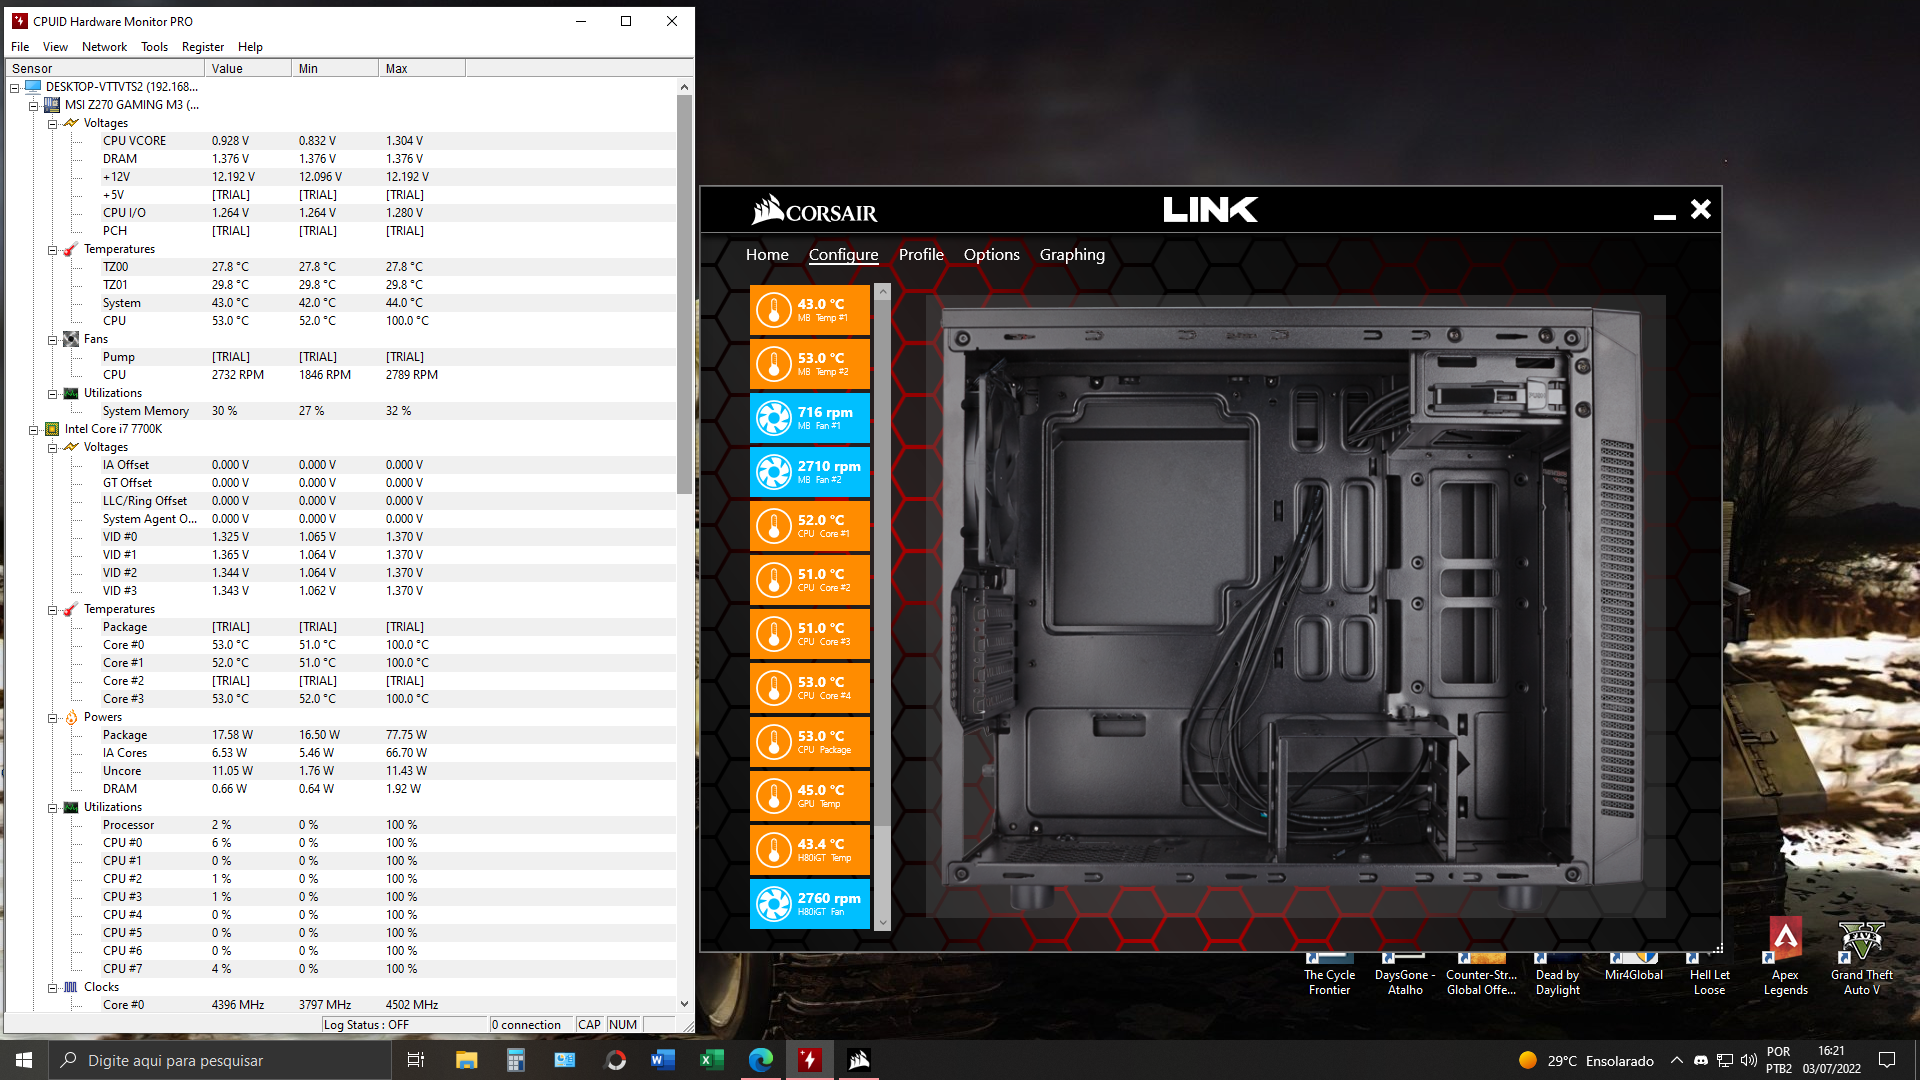Open the Network menu in Hardware Monitor
This screenshot has width=1920, height=1080.
coord(104,47)
